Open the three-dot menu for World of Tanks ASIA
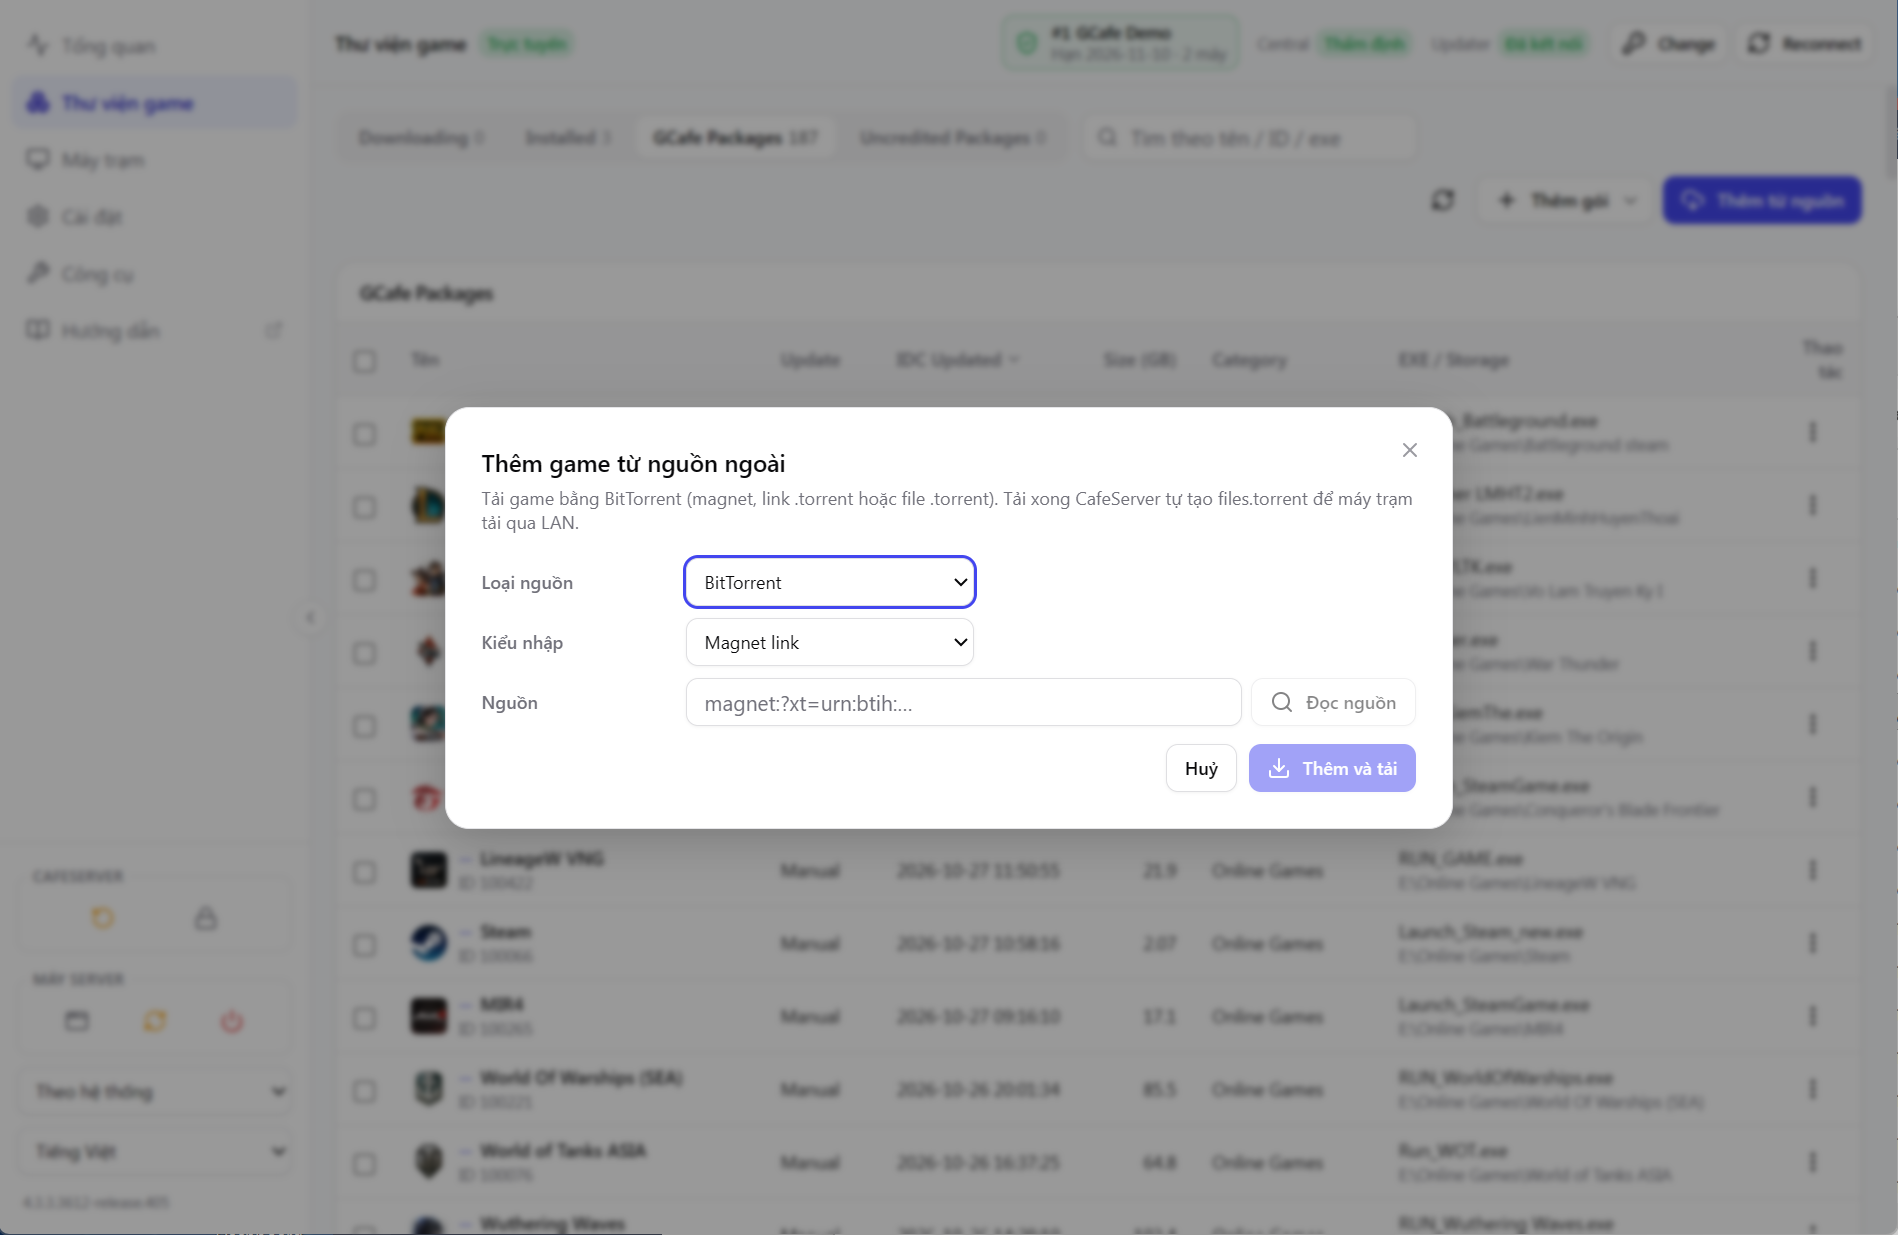Screen dimensions: 1898x1235 pos(1812,1162)
